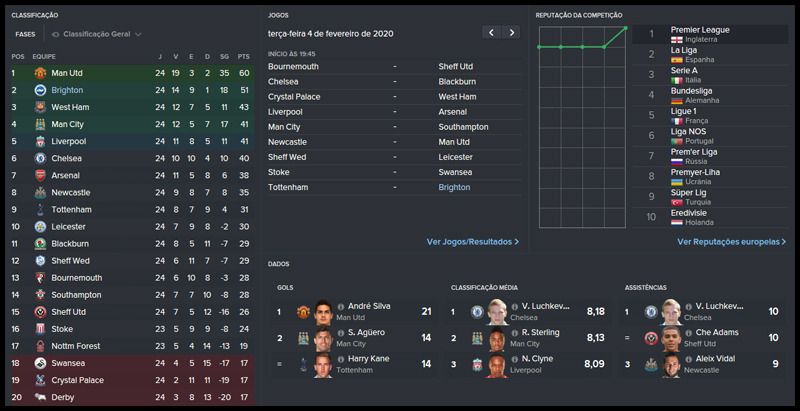800x411 pixels.
Task: Open André Silva's player info icon
Action: point(341,307)
